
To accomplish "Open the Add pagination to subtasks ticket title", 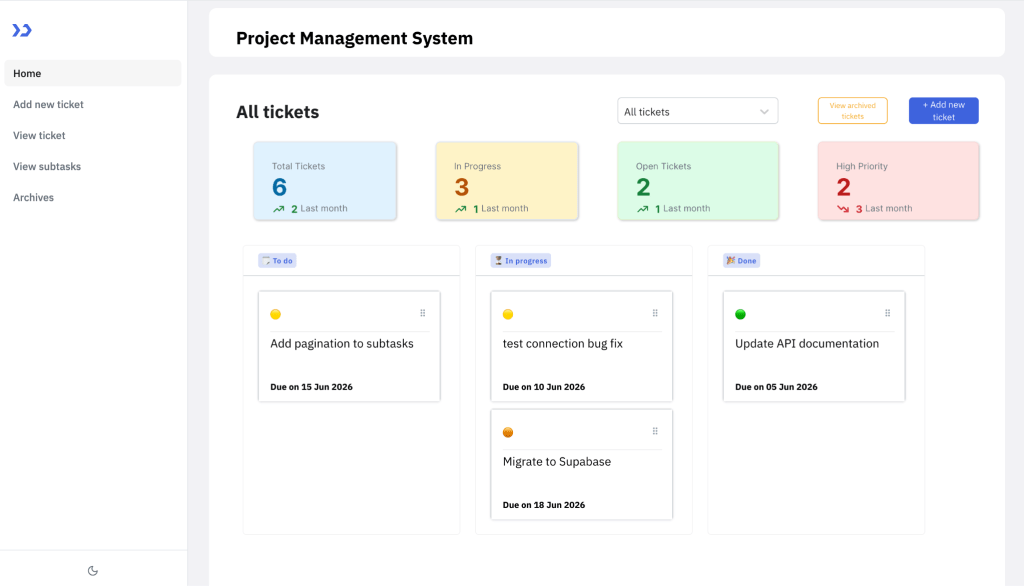I will click(342, 344).
